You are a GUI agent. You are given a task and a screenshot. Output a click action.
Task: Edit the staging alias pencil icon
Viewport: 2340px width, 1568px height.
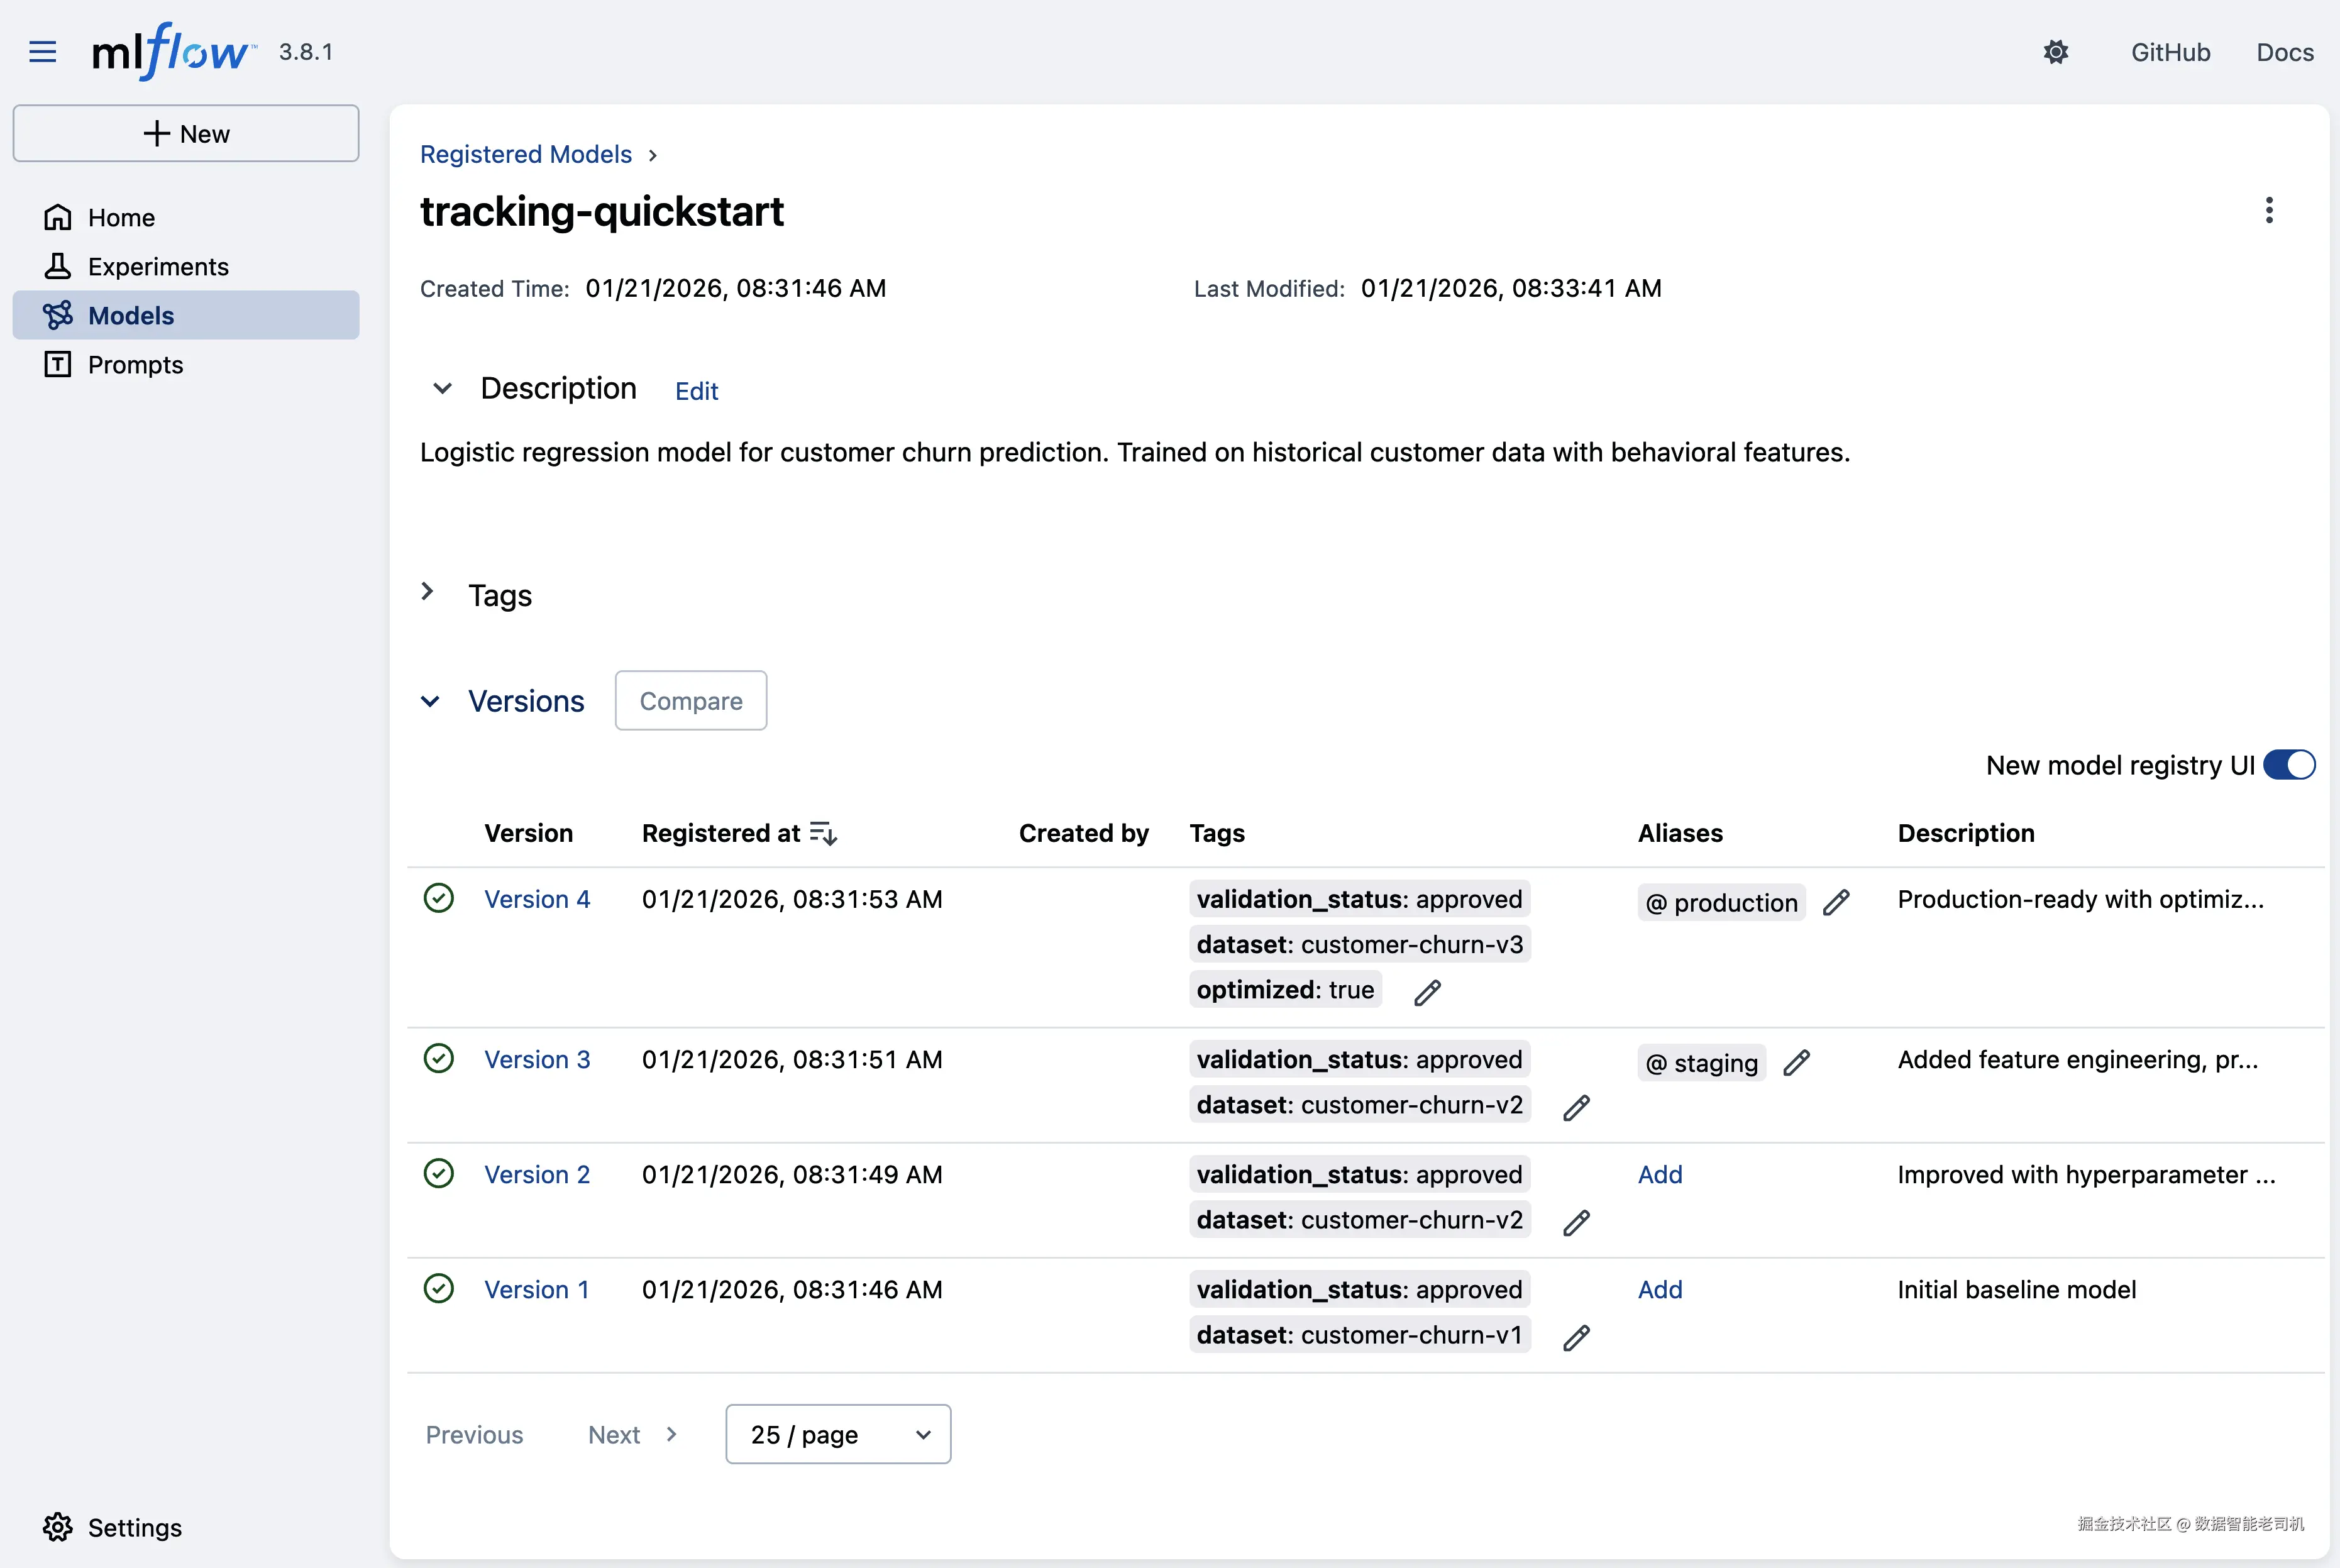[x=1796, y=1063]
